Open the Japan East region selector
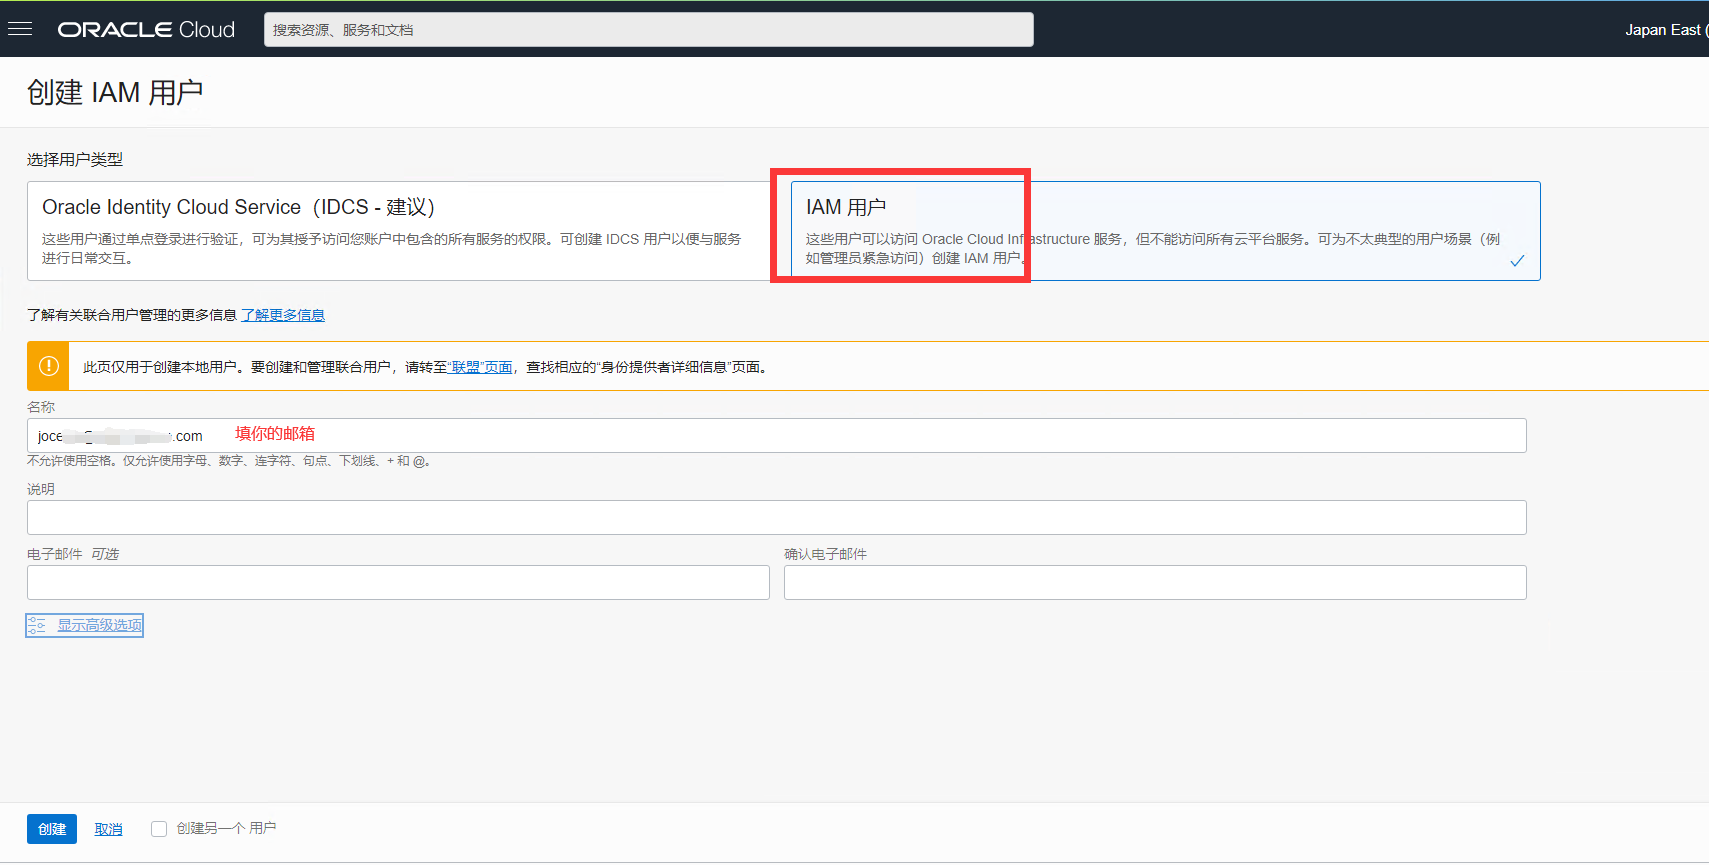The height and width of the screenshot is (865, 1709). point(1666,30)
